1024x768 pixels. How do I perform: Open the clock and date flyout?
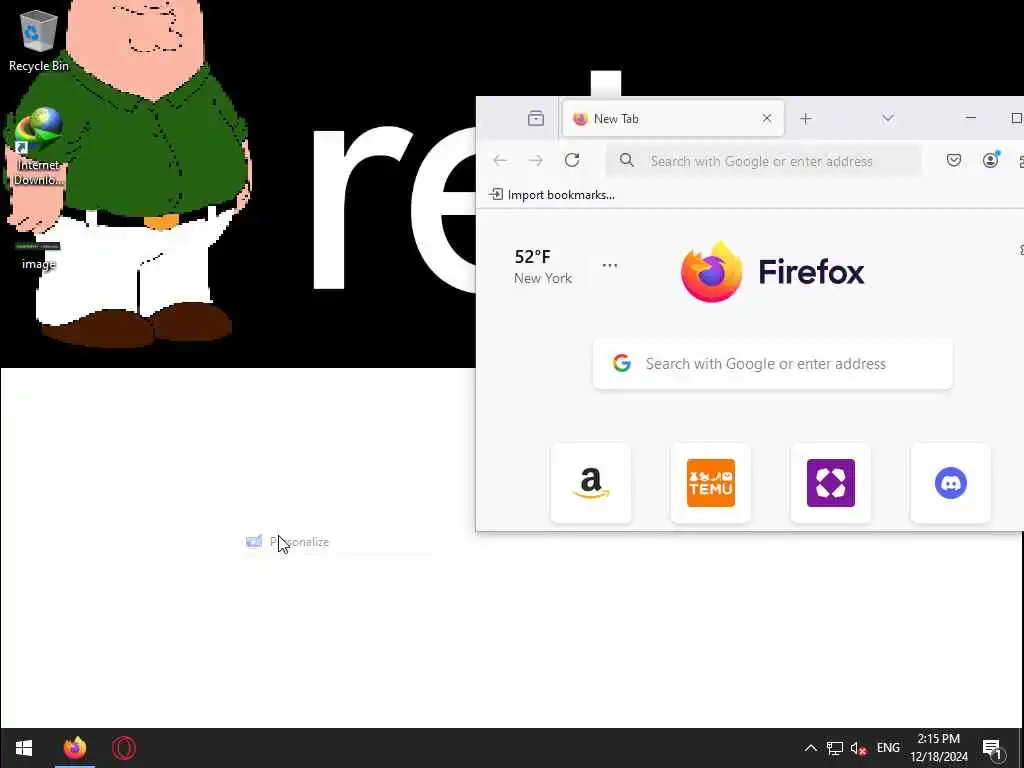click(x=939, y=748)
